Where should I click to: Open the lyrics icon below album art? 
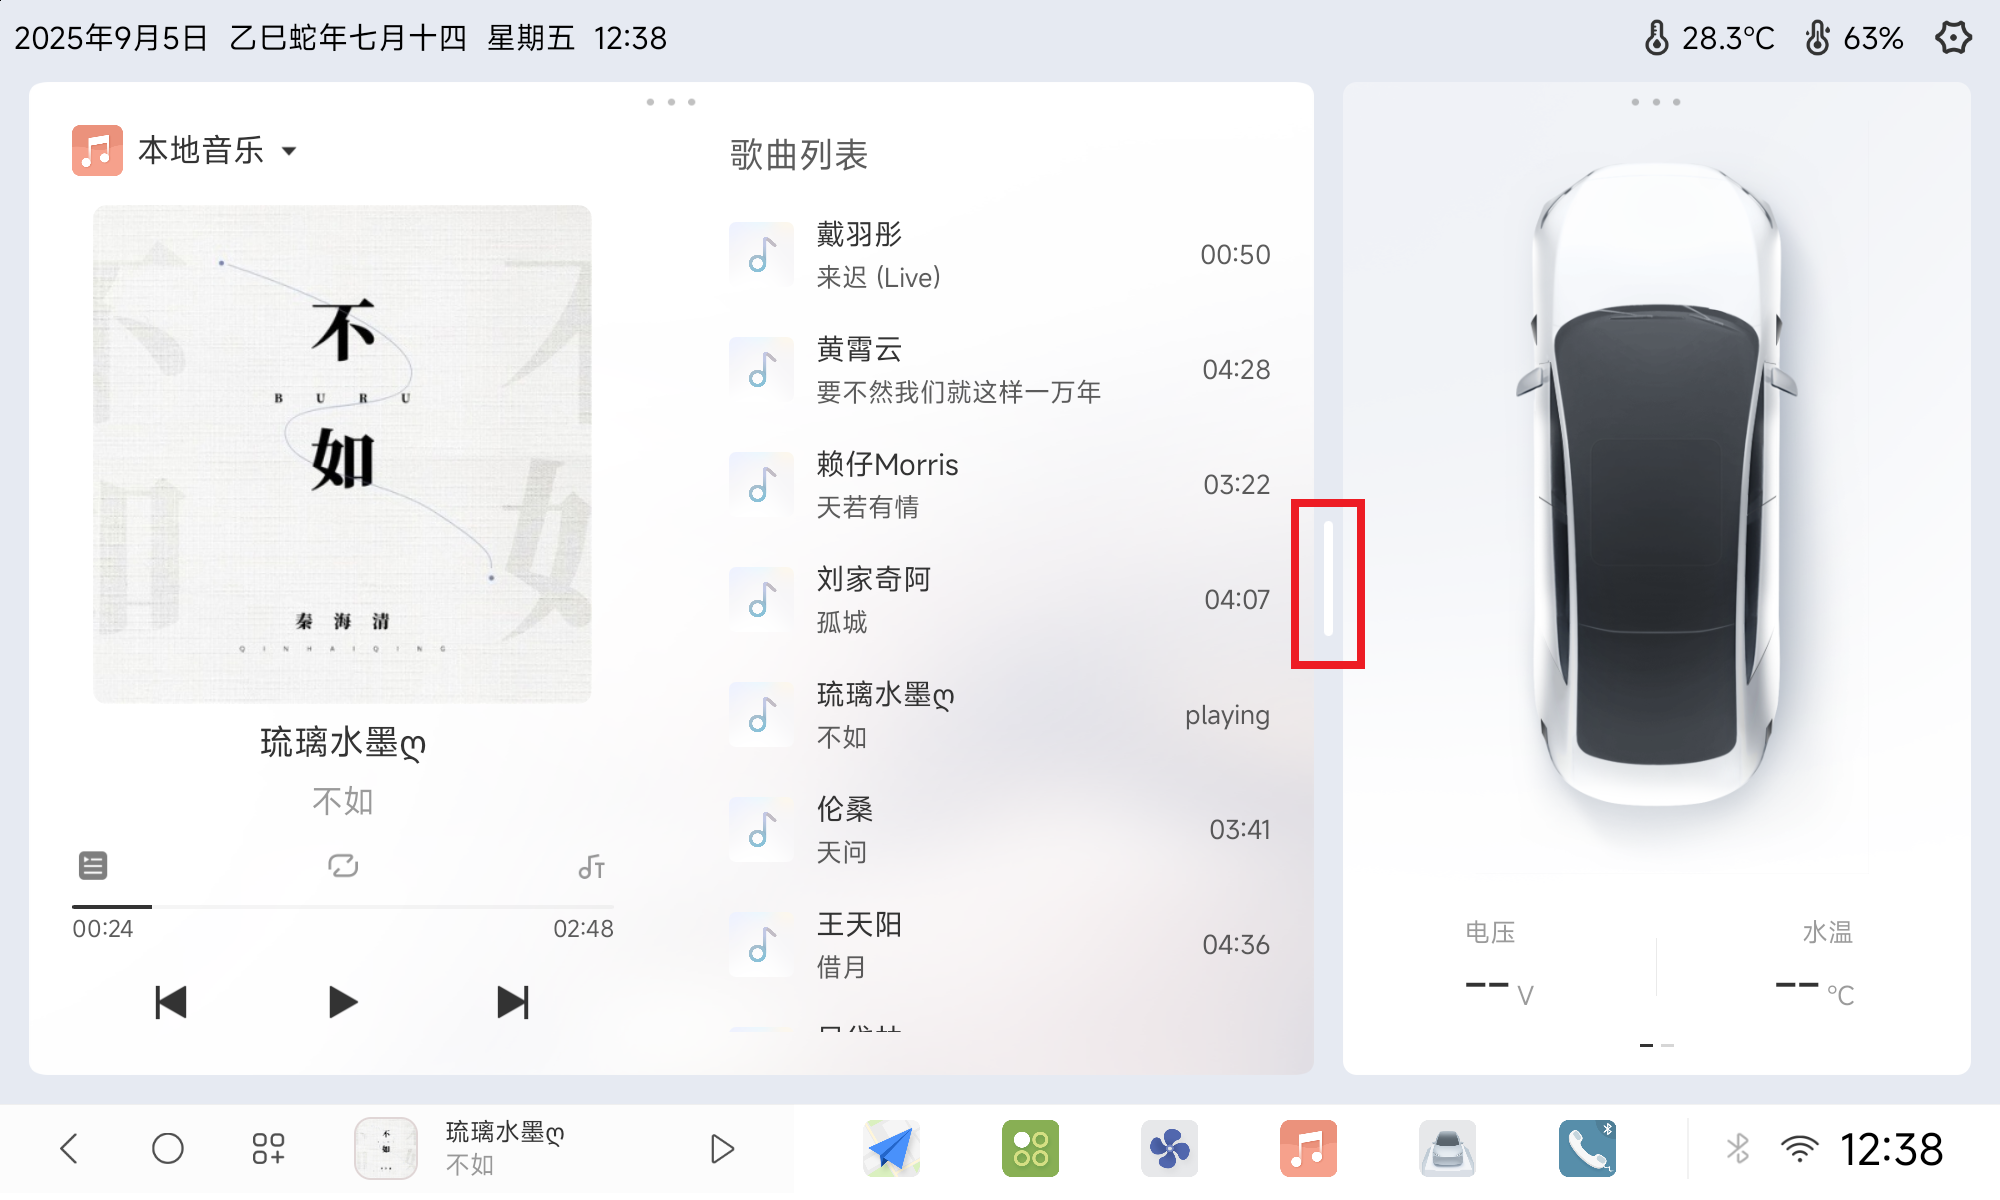pyautogui.click(x=591, y=866)
